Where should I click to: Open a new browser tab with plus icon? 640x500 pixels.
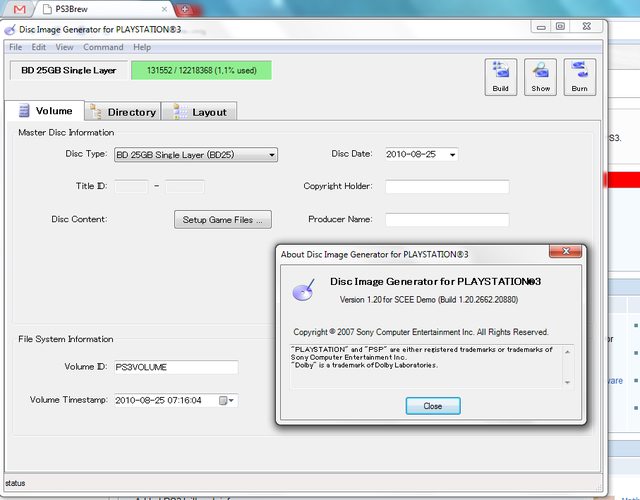[184, 9]
